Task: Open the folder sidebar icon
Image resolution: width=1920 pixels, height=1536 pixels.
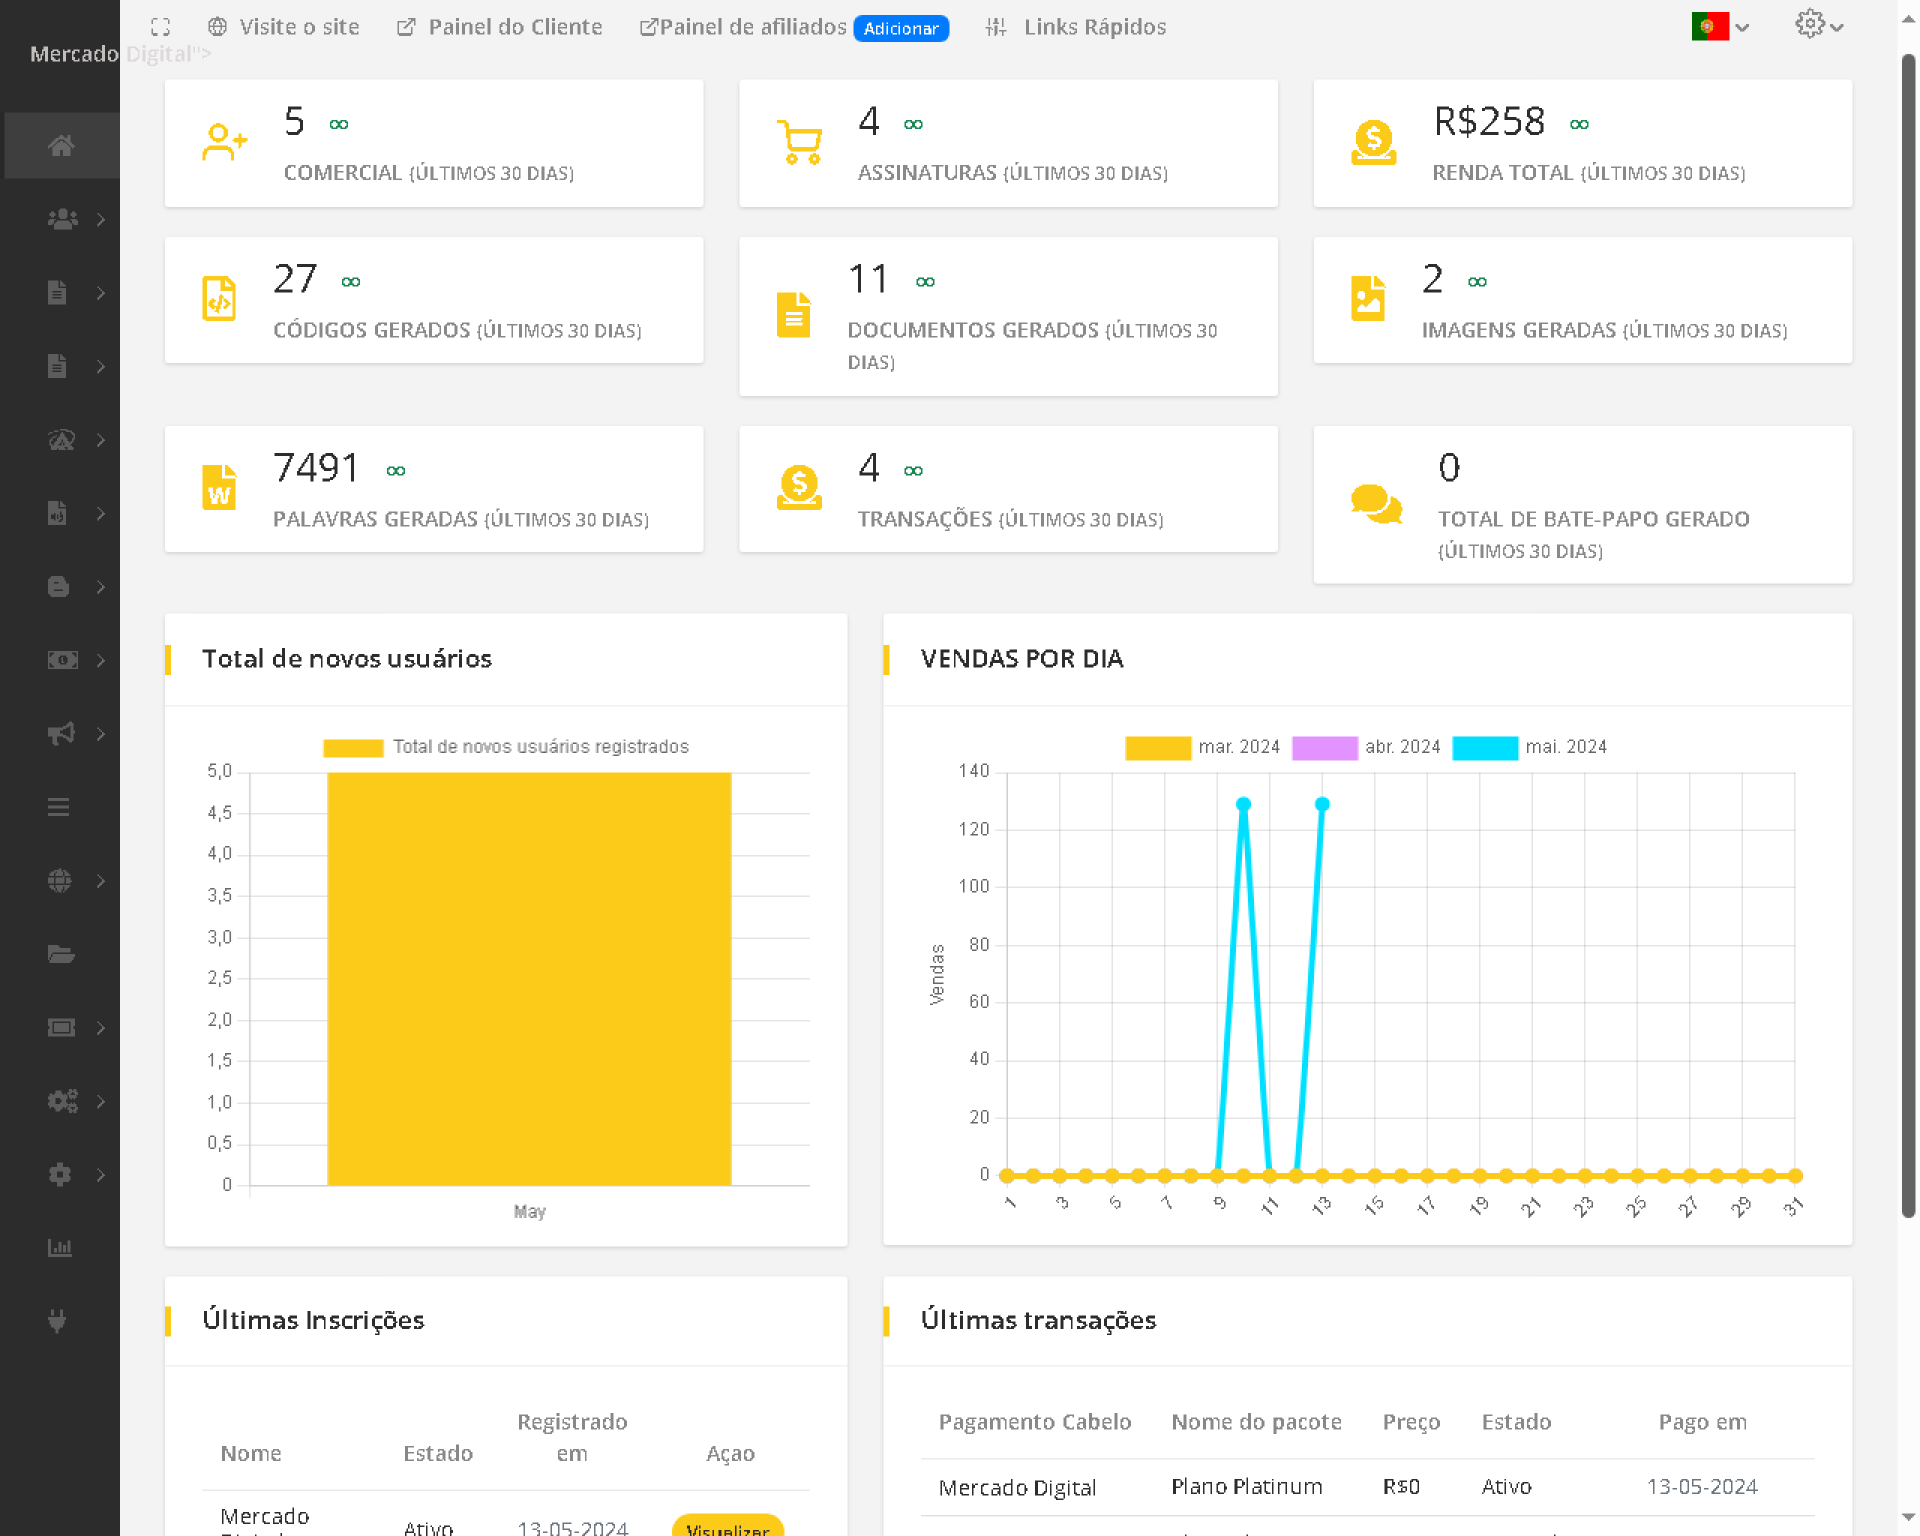Action: pyautogui.click(x=60, y=954)
